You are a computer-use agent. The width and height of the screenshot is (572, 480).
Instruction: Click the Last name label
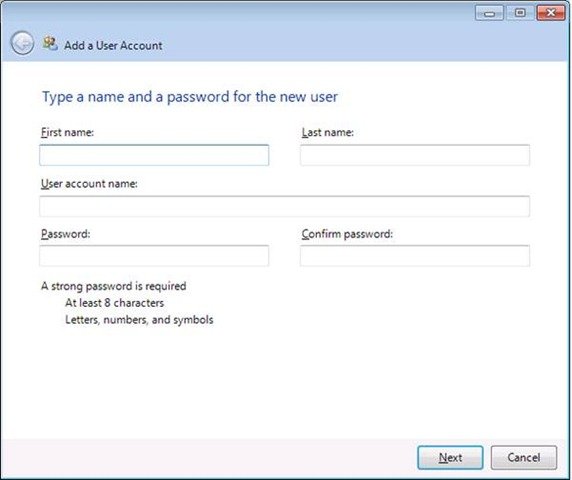pyautogui.click(x=328, y=132)
